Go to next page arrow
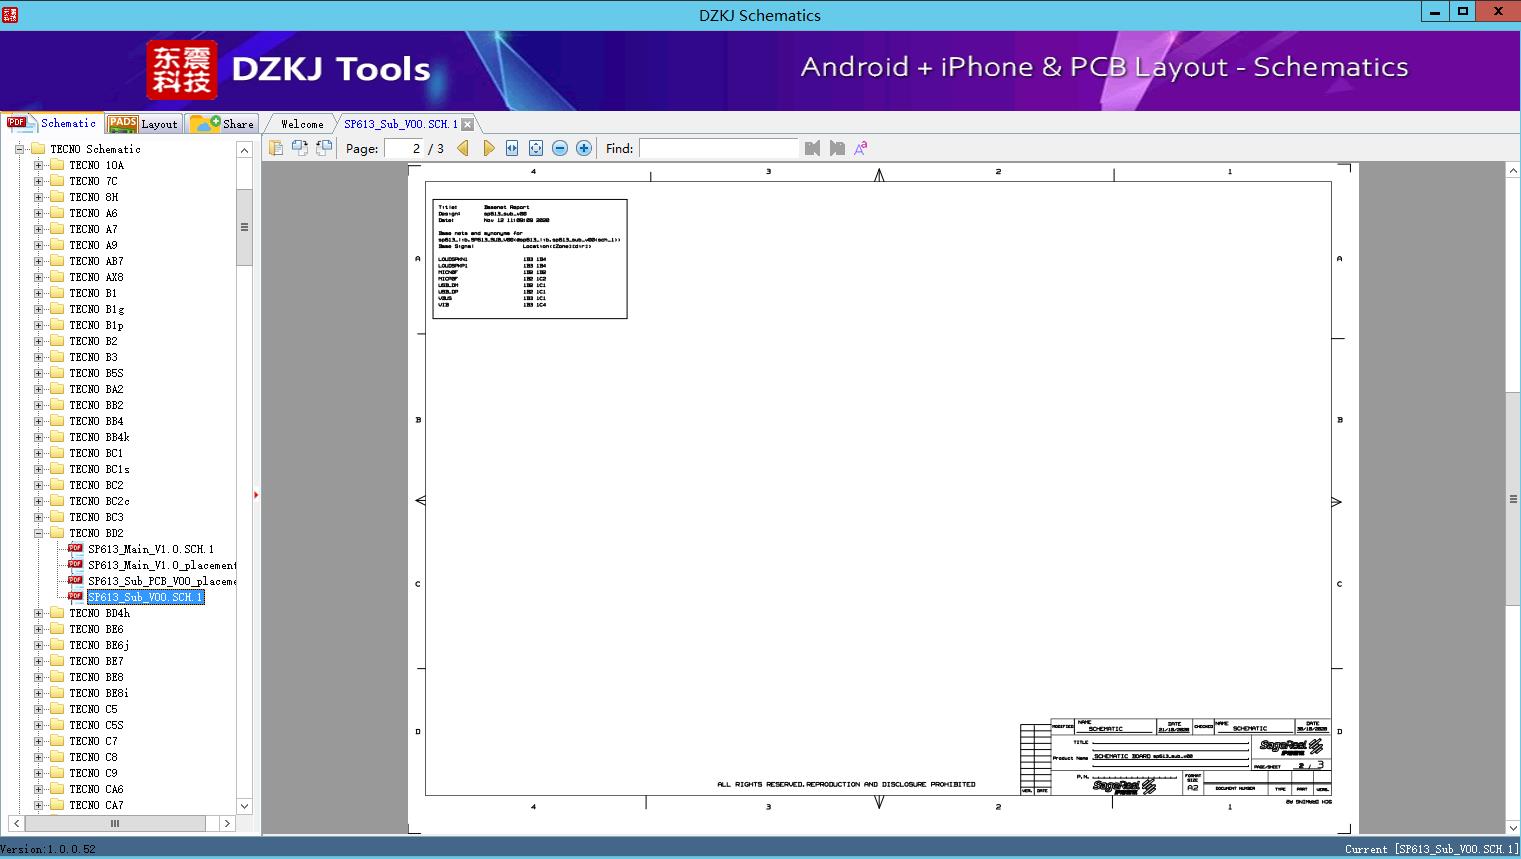Image resolution: width=1521 pixels, height=859 pixels. (488, 148)
